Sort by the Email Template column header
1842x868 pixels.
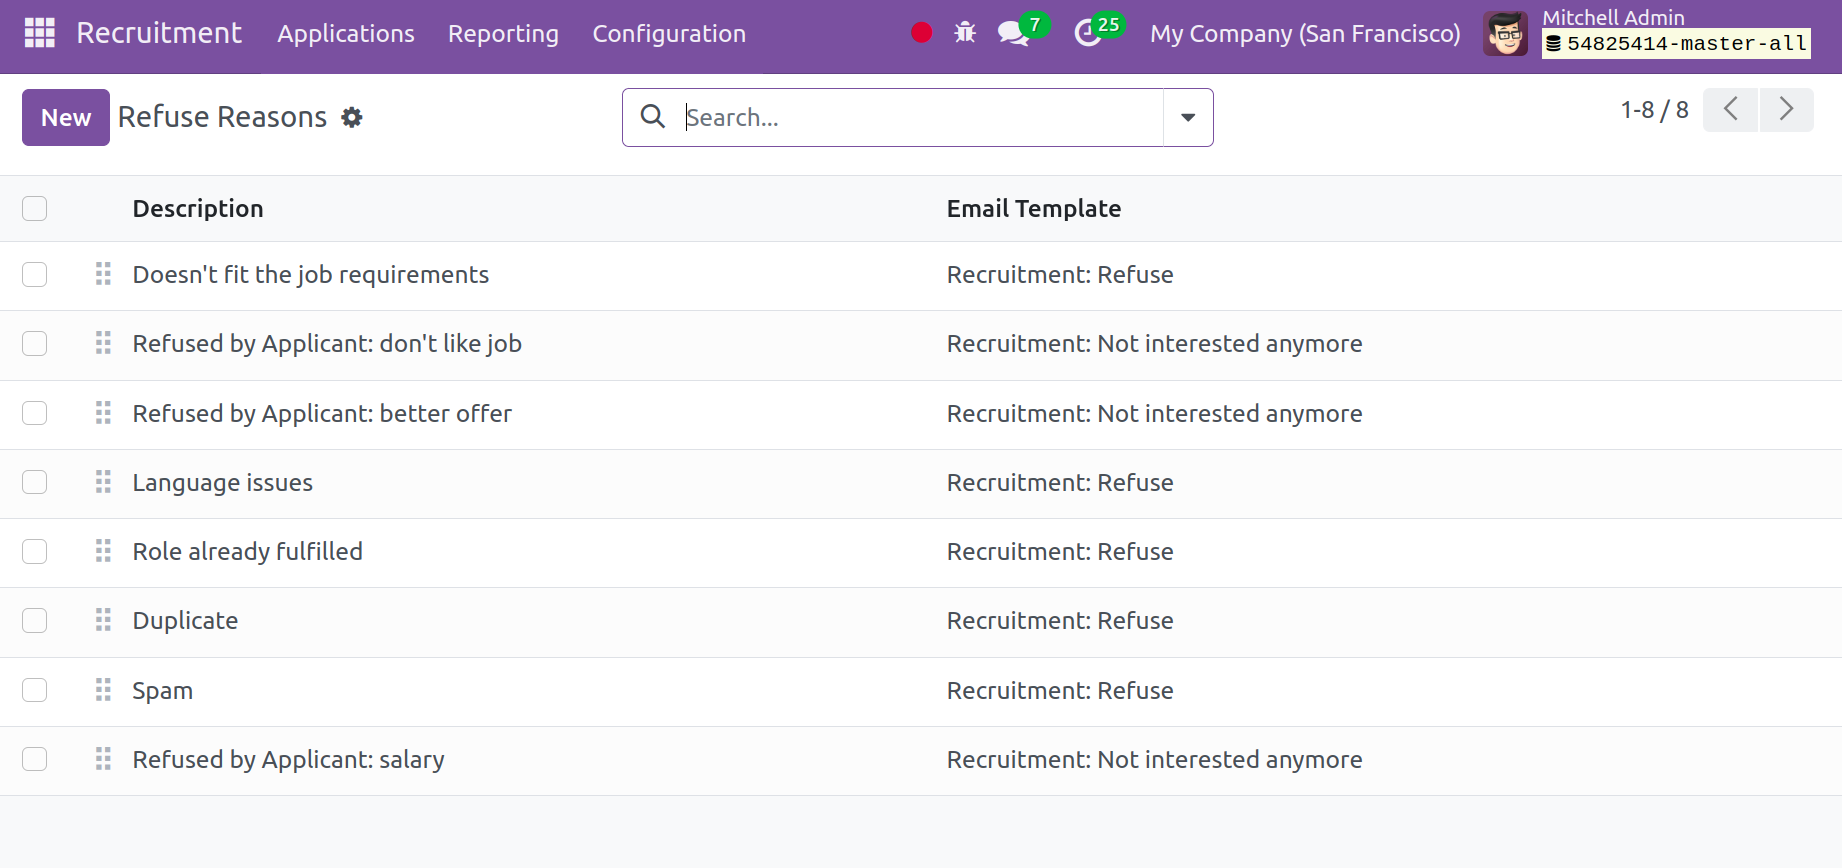click(1034, 208)
